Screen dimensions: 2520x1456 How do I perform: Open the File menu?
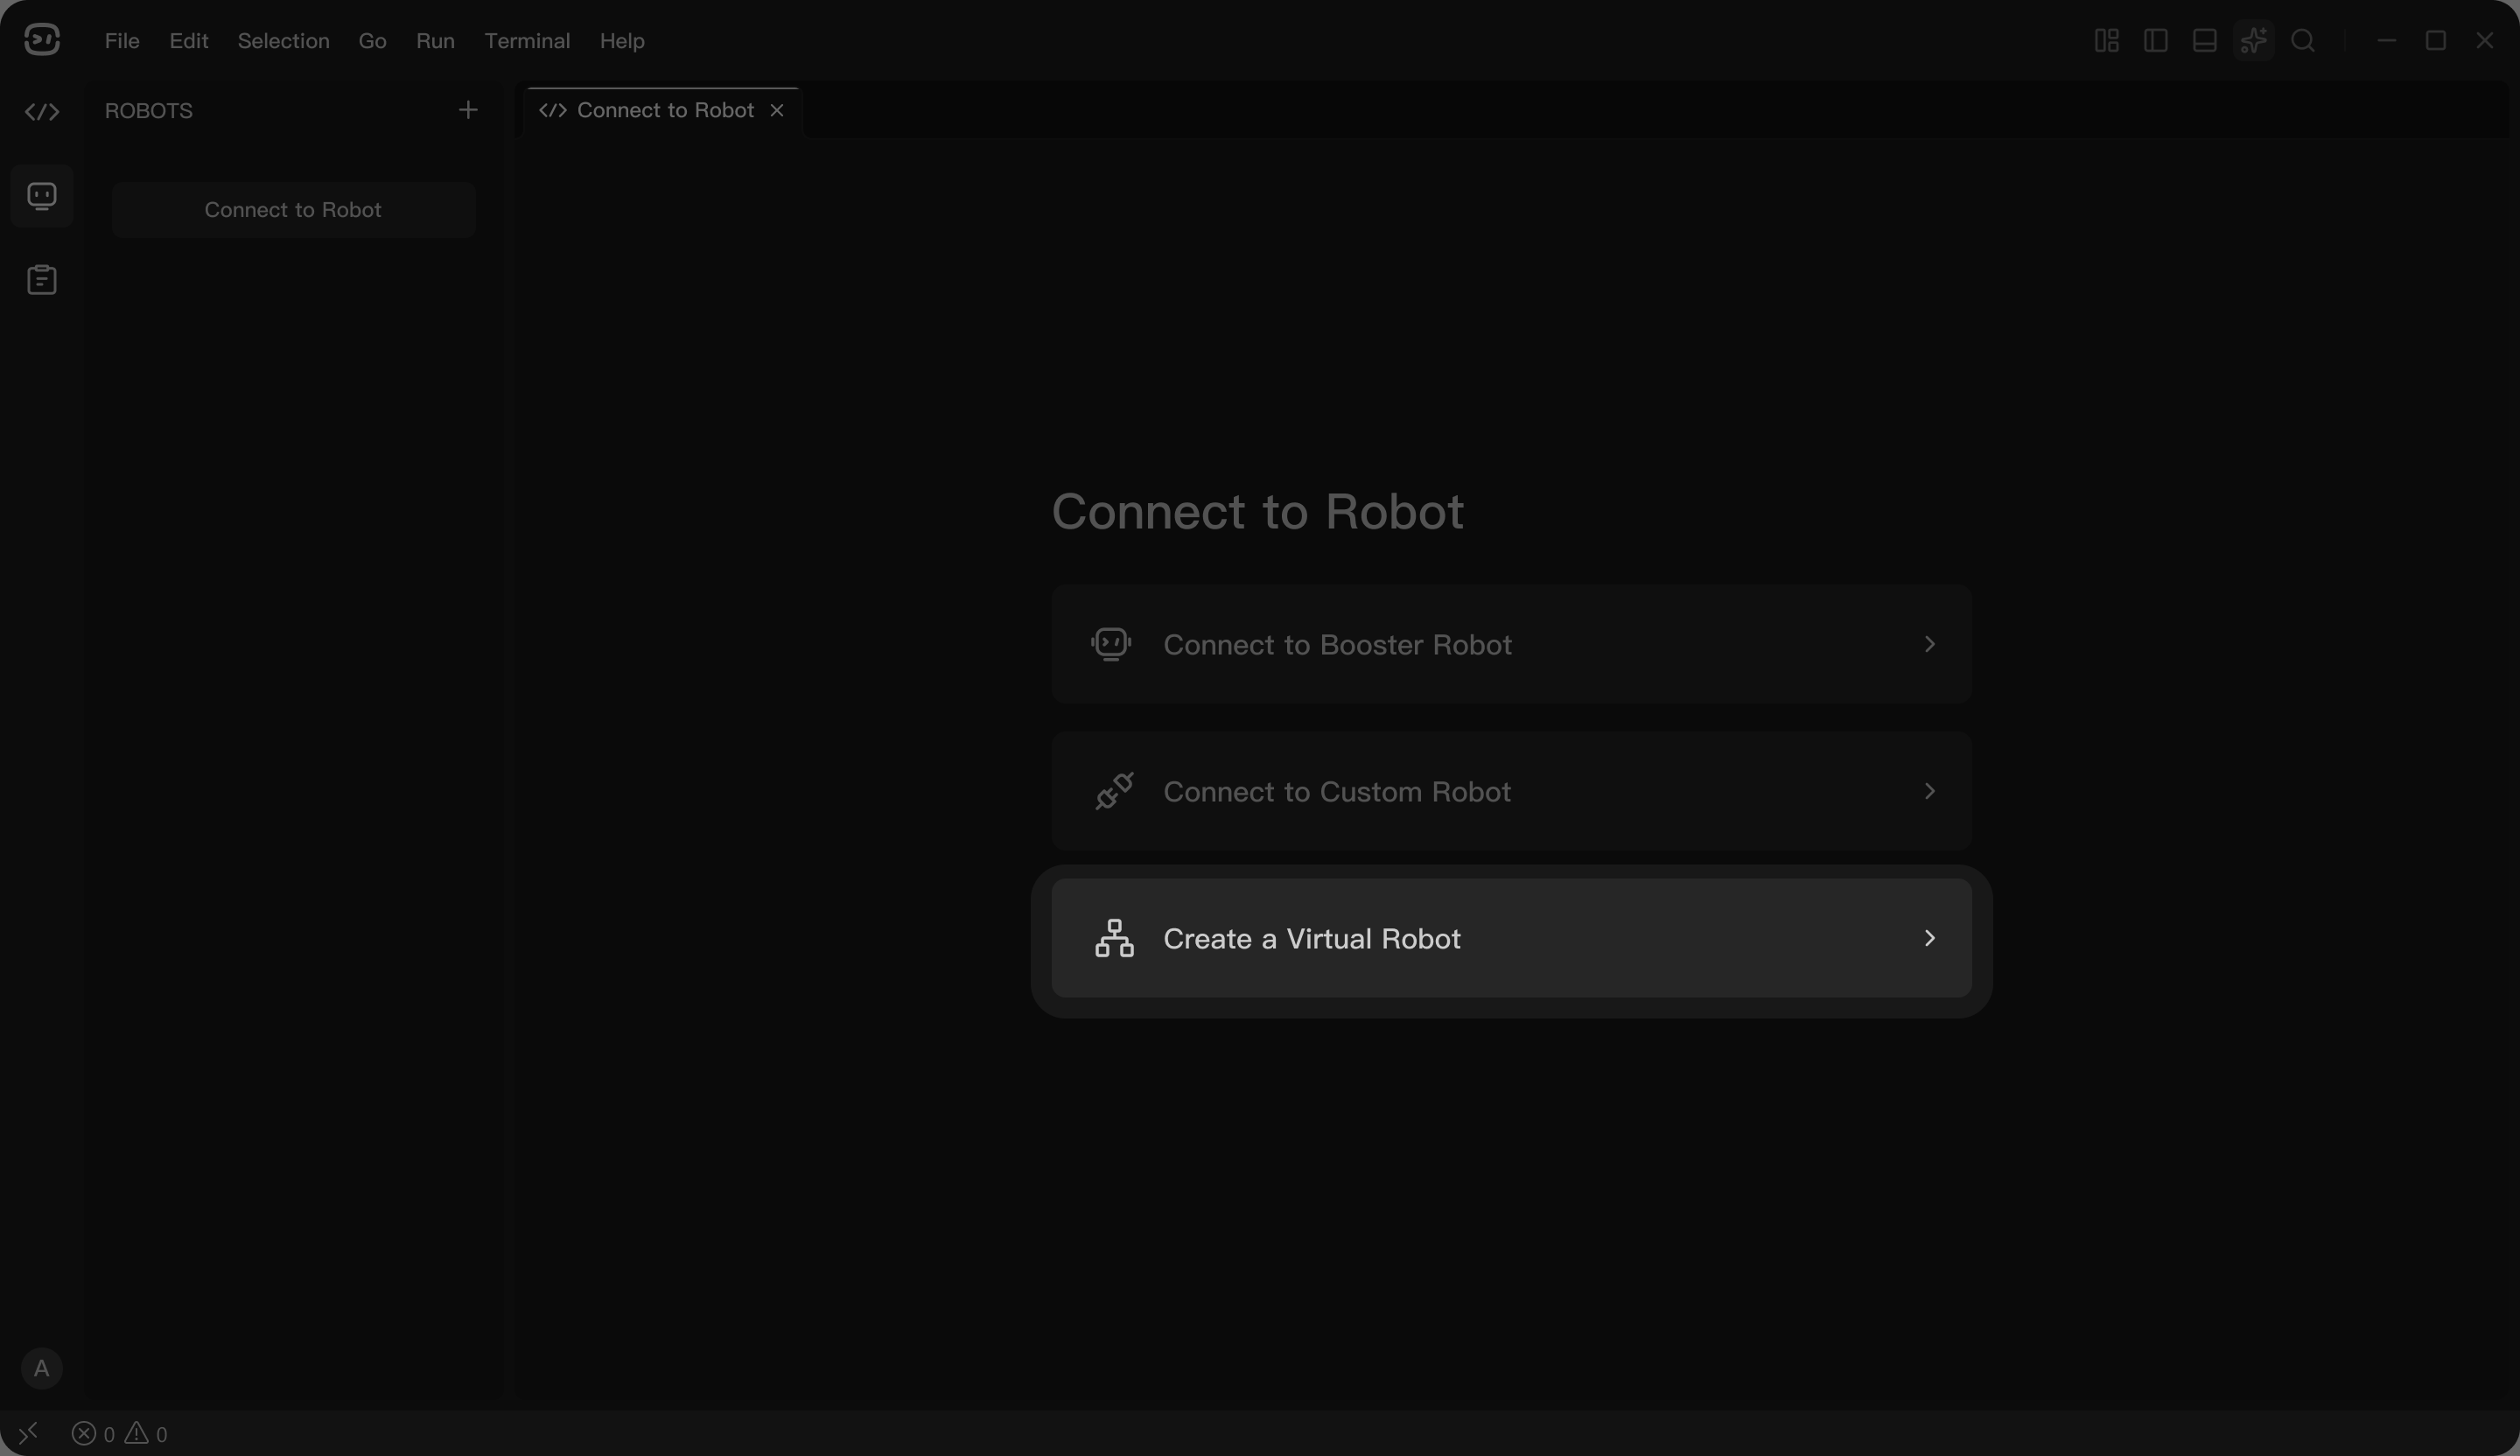tap(122, 41)
